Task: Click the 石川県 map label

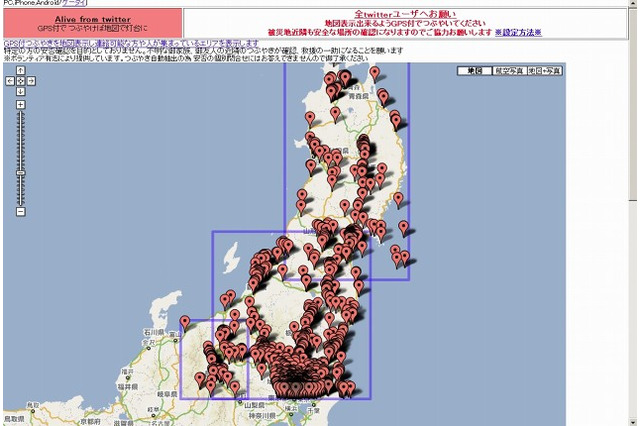Action: [x=153, y=333]
